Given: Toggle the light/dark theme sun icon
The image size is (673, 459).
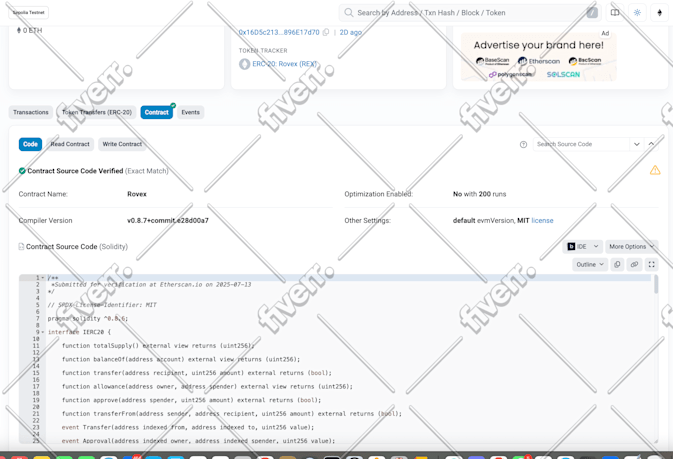Looking at the screenshot, I should 637,13.
